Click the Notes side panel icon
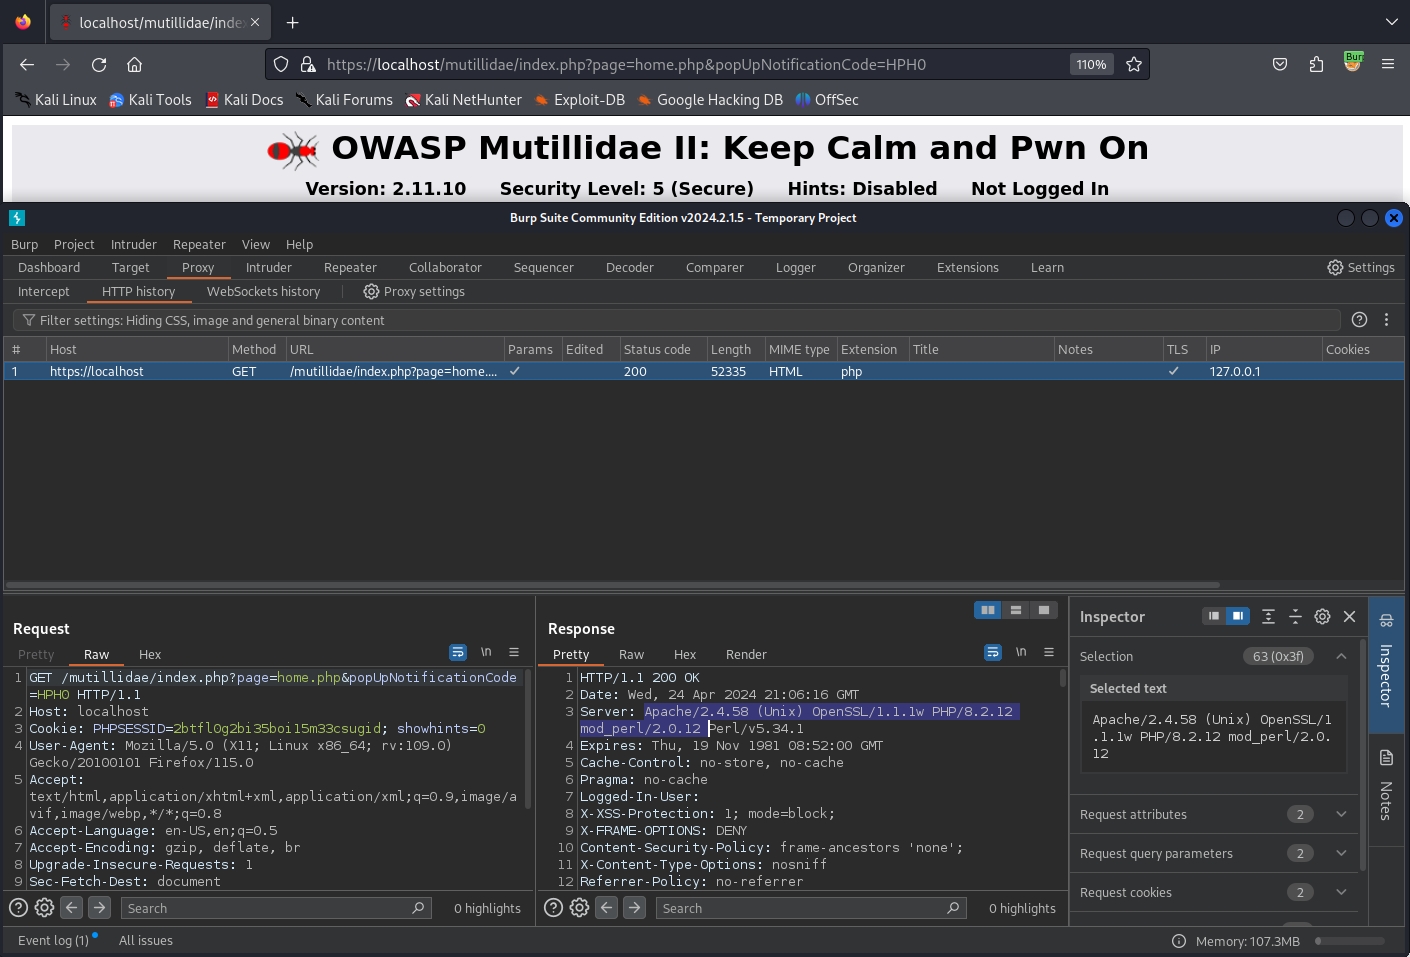 click(1386, 758)
